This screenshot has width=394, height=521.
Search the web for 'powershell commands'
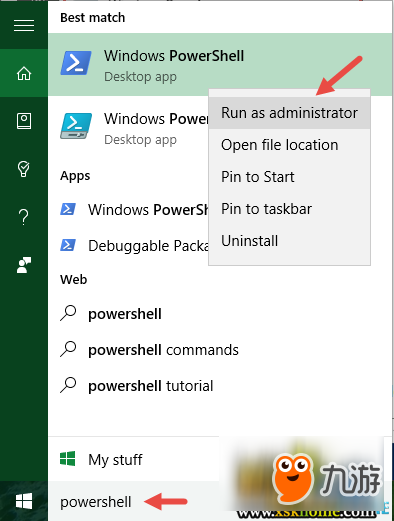[220, 350]
